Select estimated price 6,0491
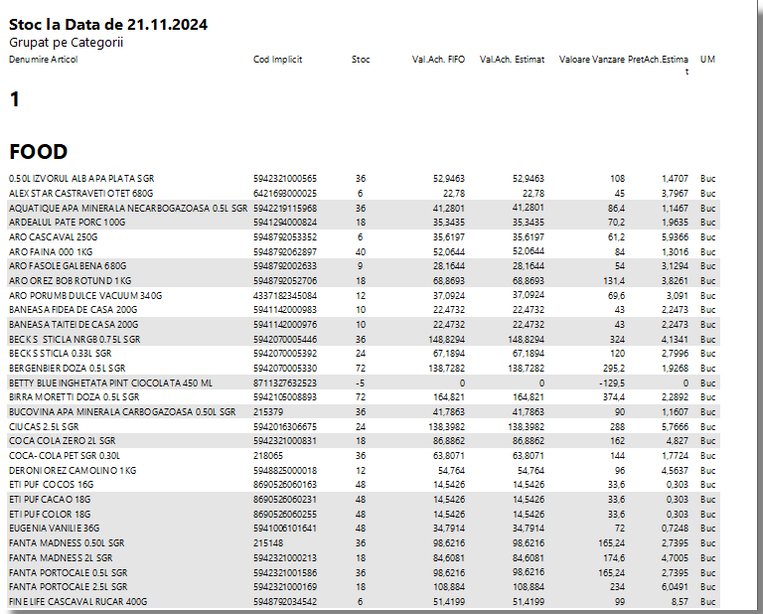Viewport: 763px width, 614px height. click(x=675, y=587)
